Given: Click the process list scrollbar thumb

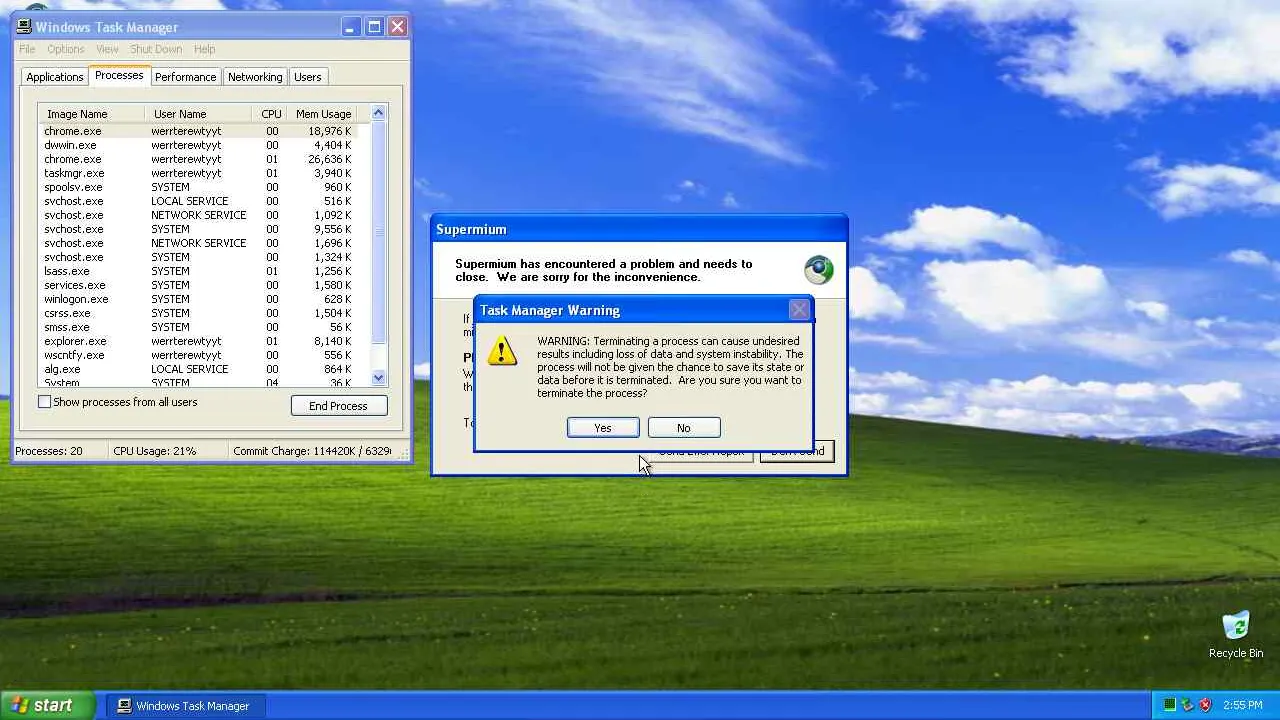Looking at the screenshot, I should pyautogui.click(x=378, y=232).
